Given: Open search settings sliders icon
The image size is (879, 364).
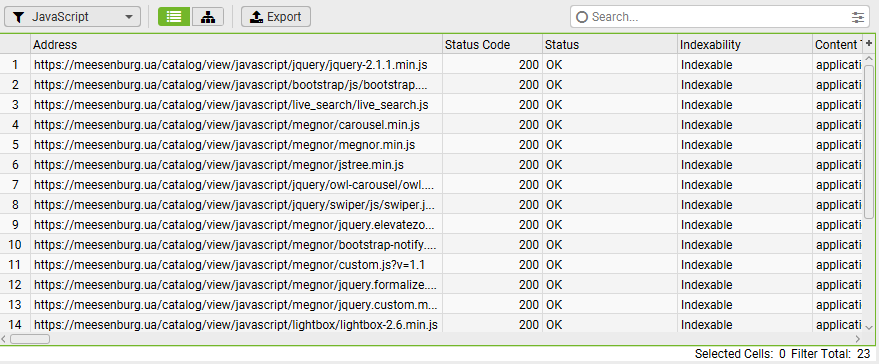Looking at the screenshot, I should [x=858, y=17].
